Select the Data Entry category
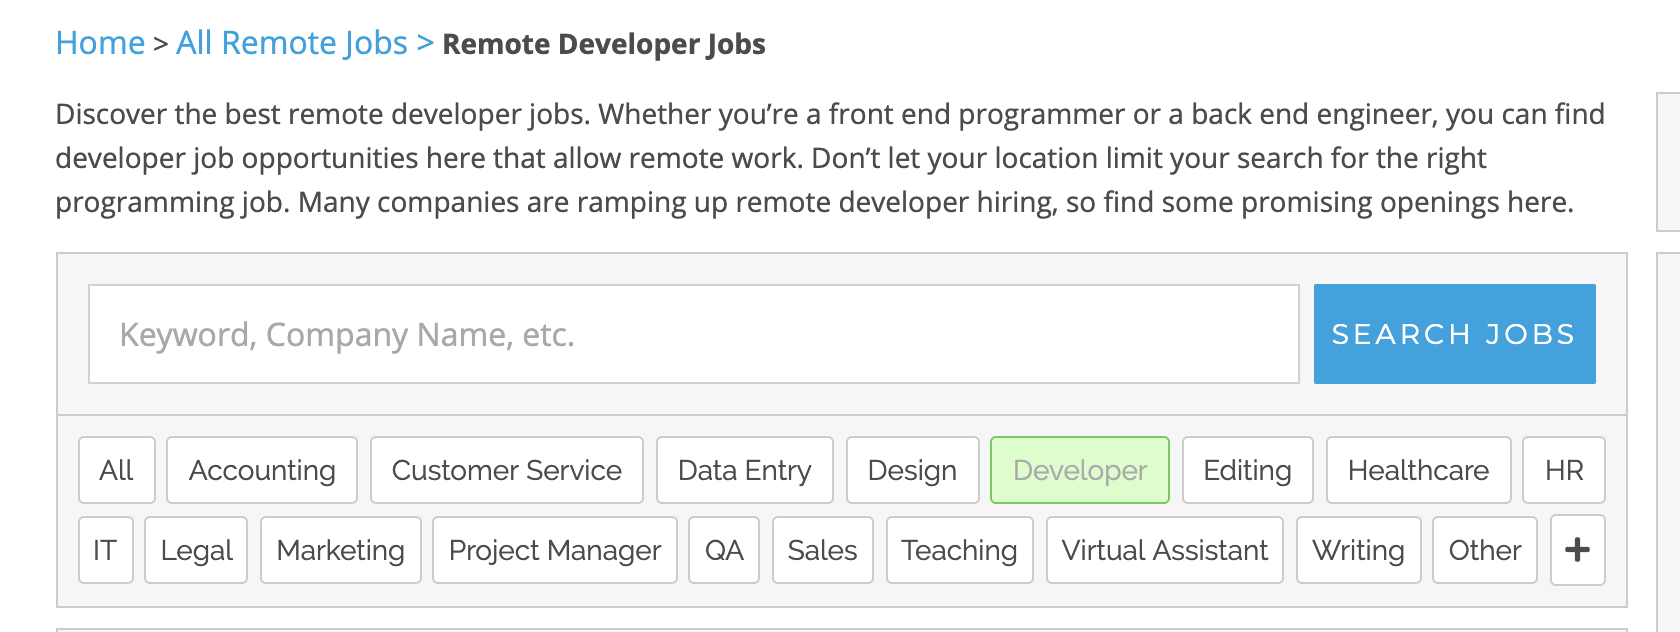The height and width of the screenshot is (632, 1680). 745,470
